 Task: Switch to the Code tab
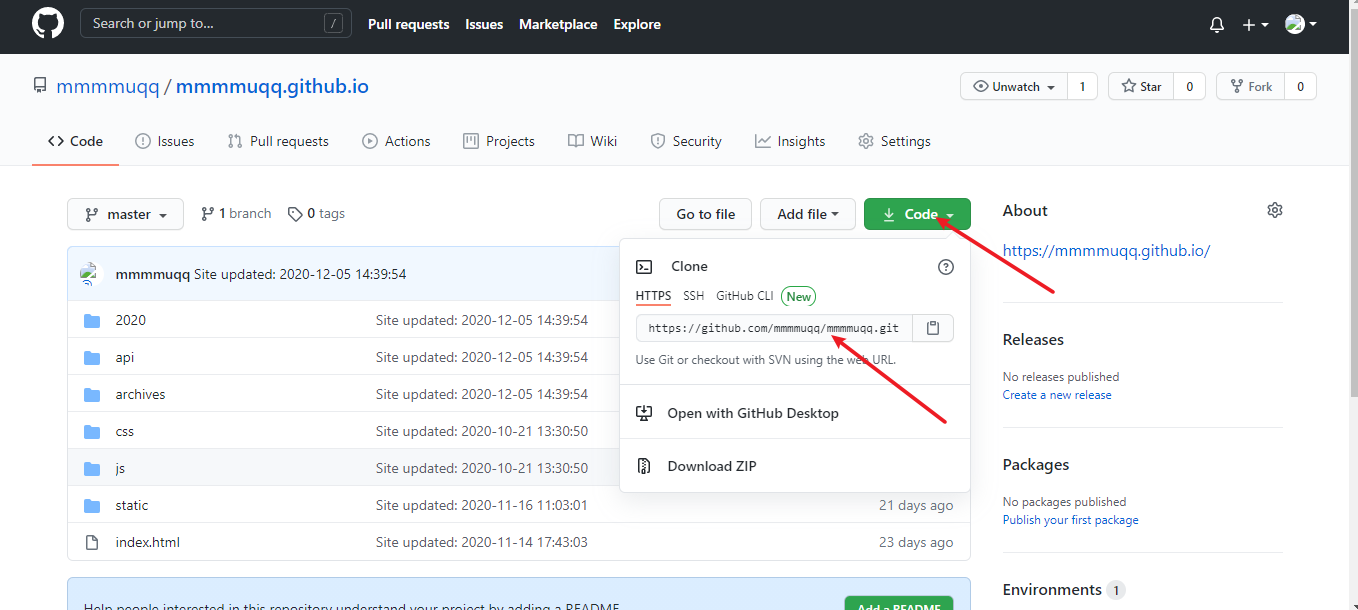pyautogui.click(x=75, y=141)
